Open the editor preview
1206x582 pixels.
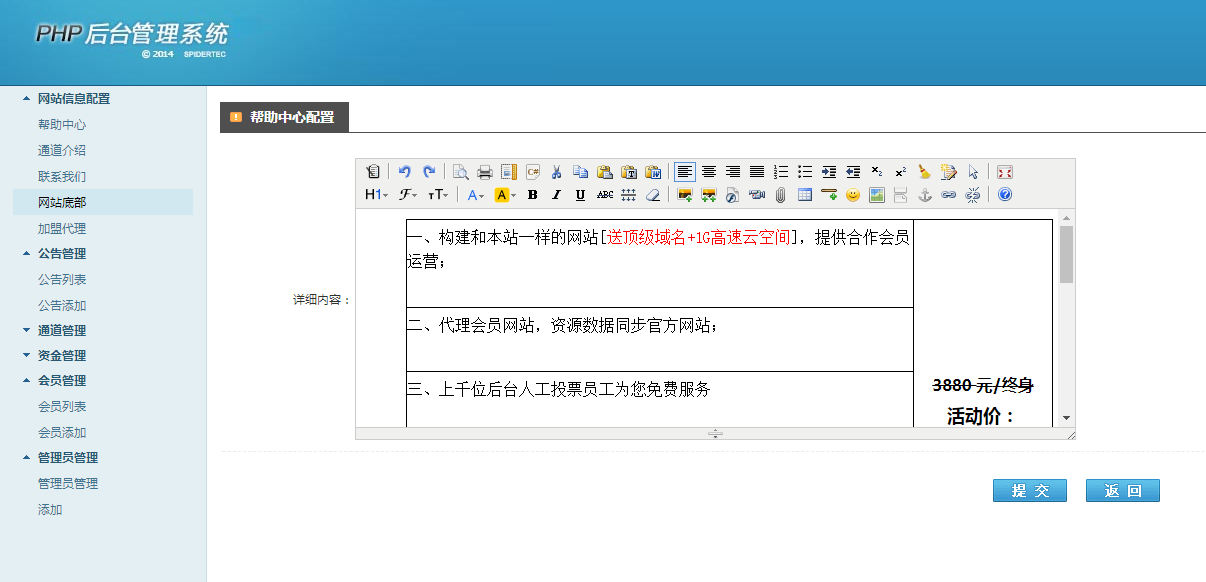click(x=461, y=171)
